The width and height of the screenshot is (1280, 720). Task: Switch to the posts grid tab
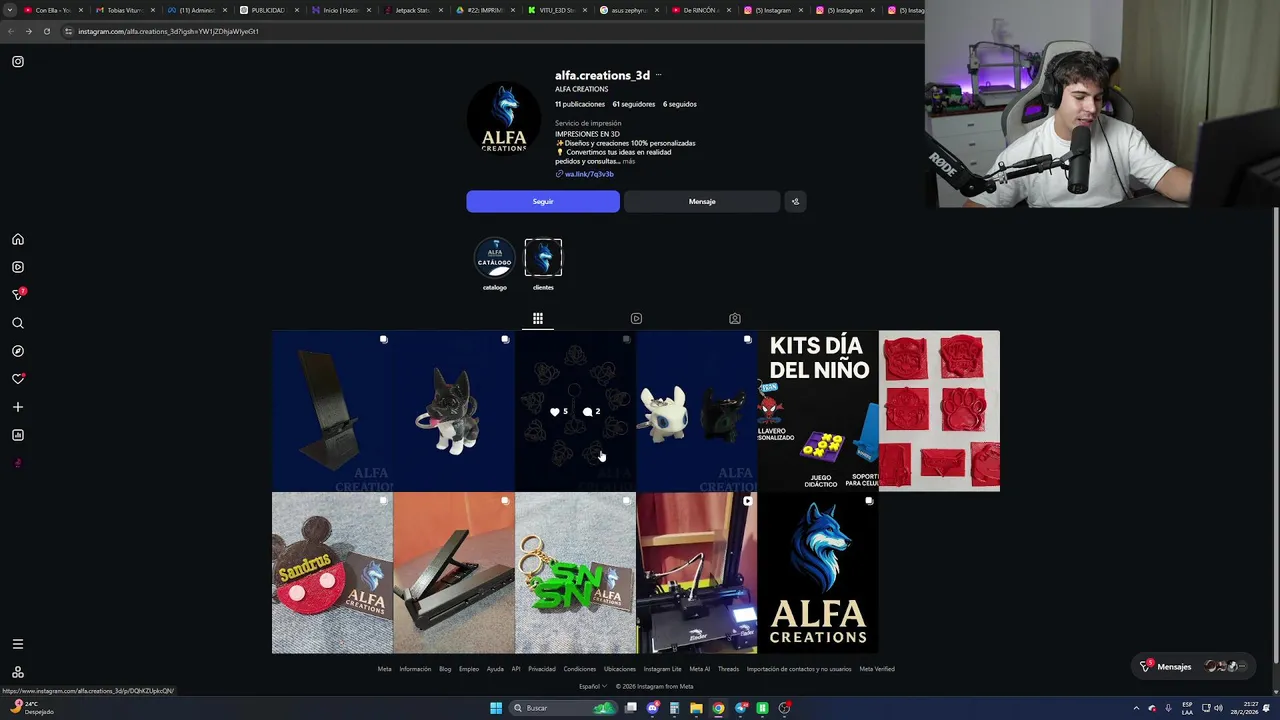coord(538,318)
